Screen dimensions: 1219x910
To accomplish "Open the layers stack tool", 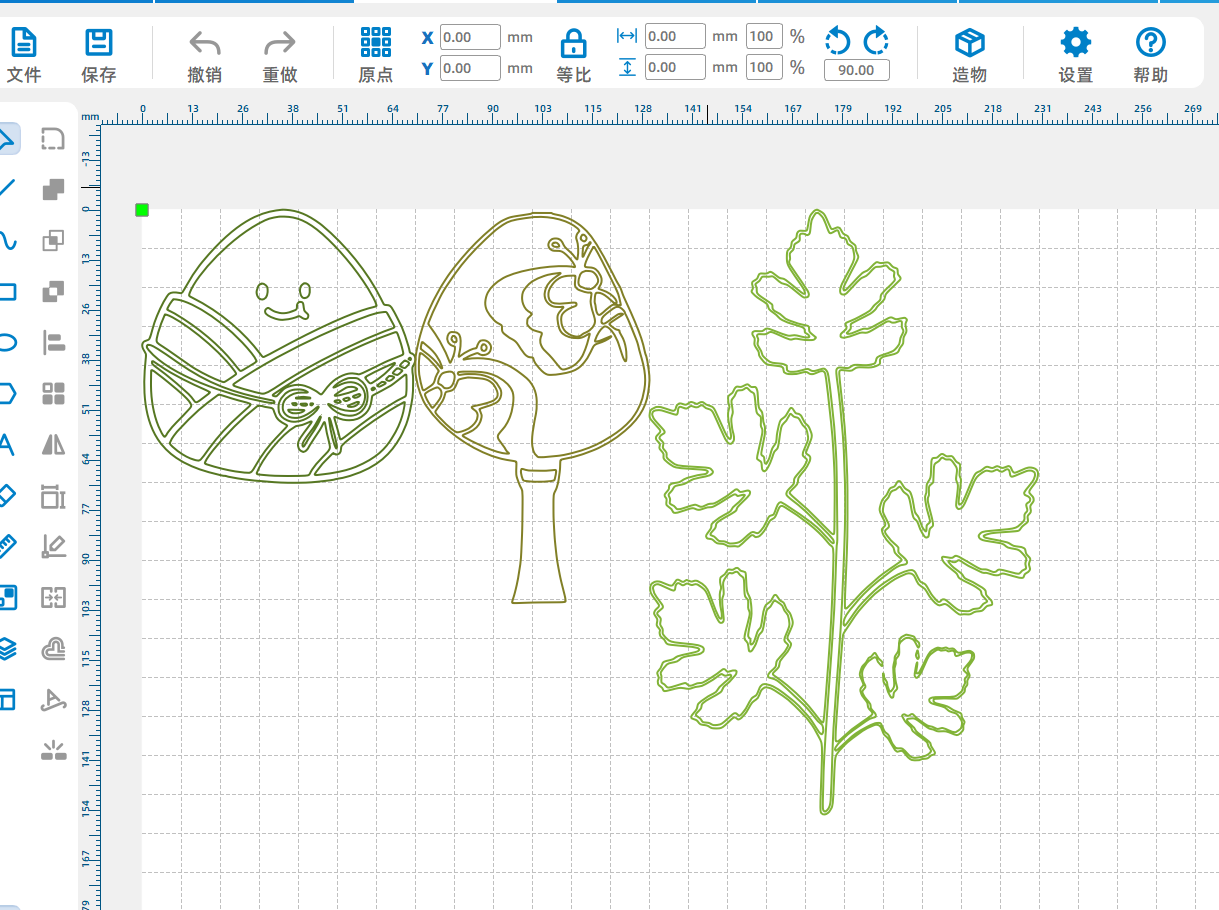I will (x=7, y=649).
